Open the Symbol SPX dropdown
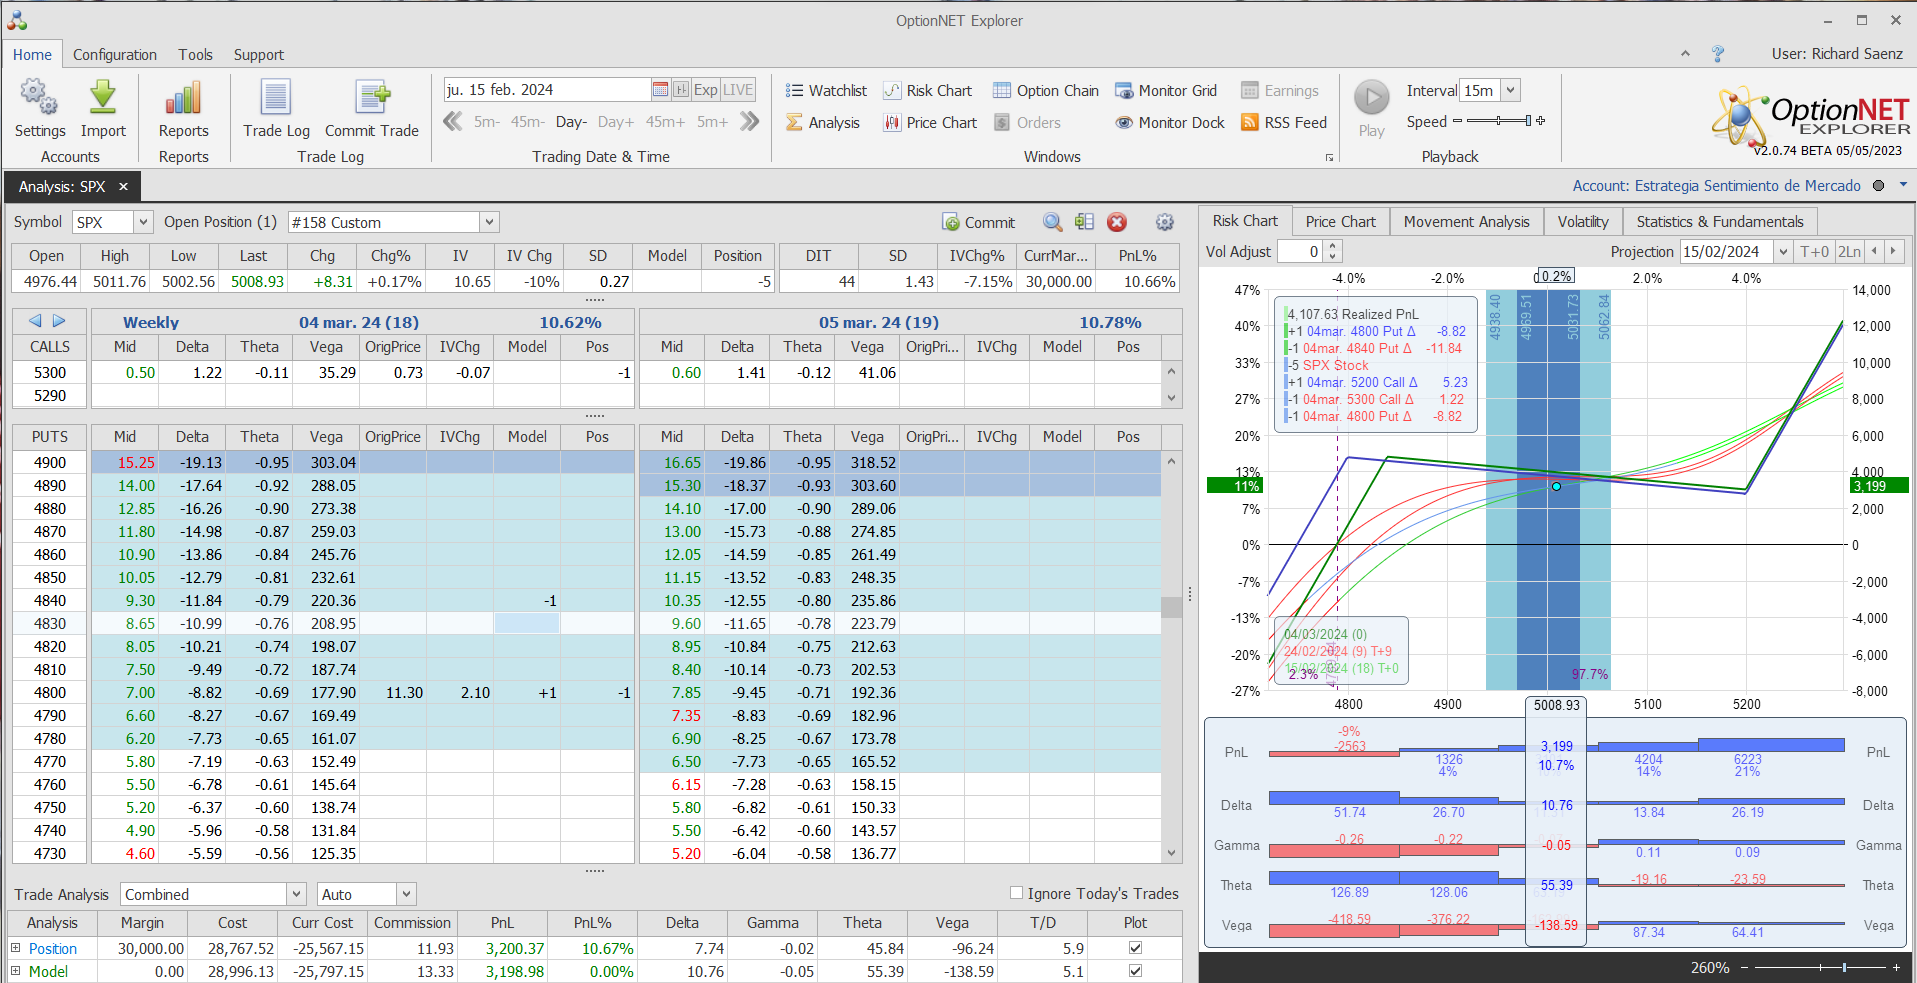 click(143, 222)
